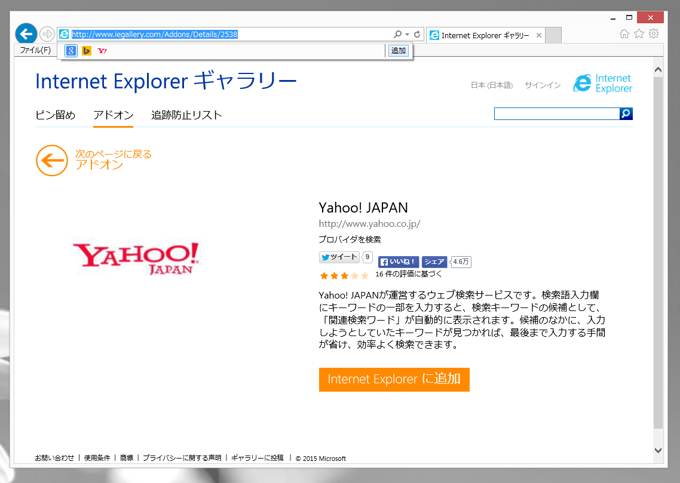
Task: Click the Yahoo! JAPAN title text
Action: [x=363, y=208]
